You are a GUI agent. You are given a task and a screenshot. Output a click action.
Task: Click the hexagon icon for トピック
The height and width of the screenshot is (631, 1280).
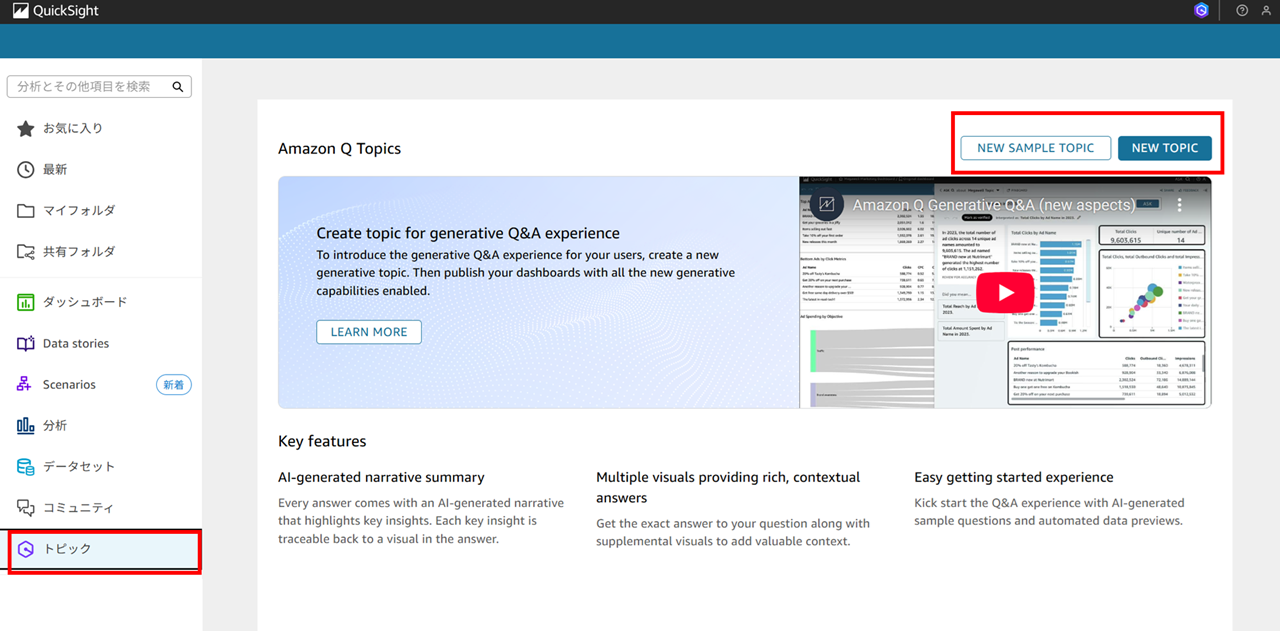[27, 549]
